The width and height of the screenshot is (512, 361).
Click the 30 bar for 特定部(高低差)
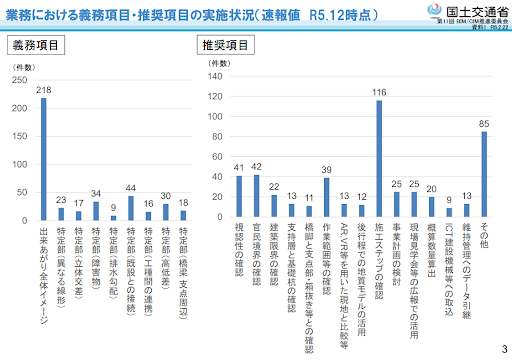(166, 212)
